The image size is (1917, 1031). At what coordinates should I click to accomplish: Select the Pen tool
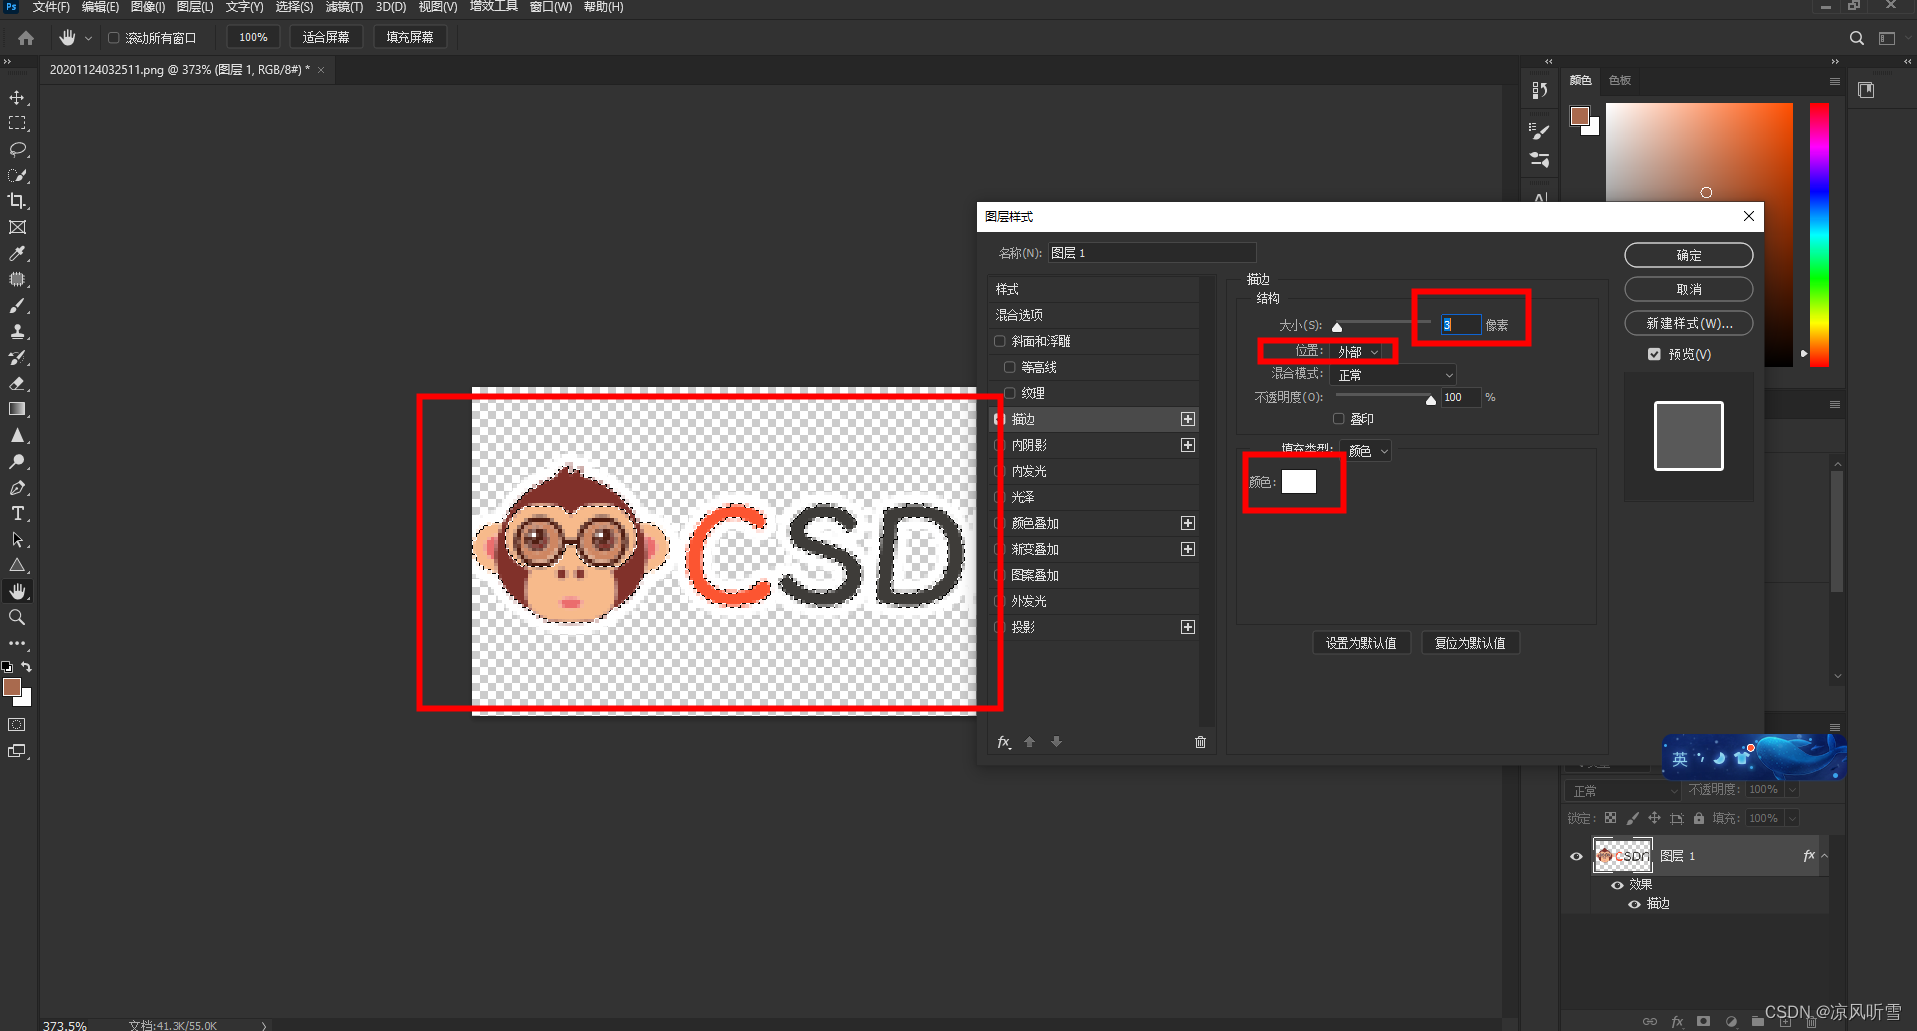coord(17,487)
